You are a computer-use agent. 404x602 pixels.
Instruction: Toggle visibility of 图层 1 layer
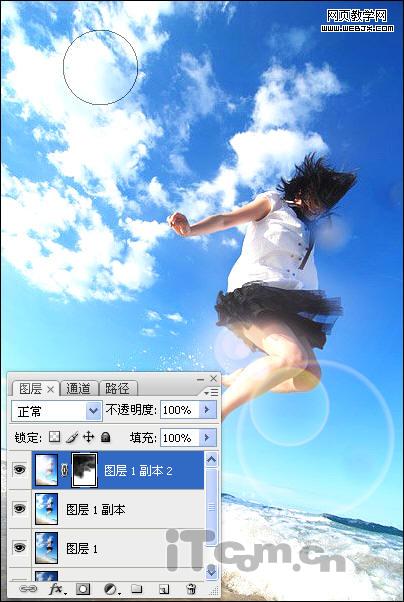20,547
